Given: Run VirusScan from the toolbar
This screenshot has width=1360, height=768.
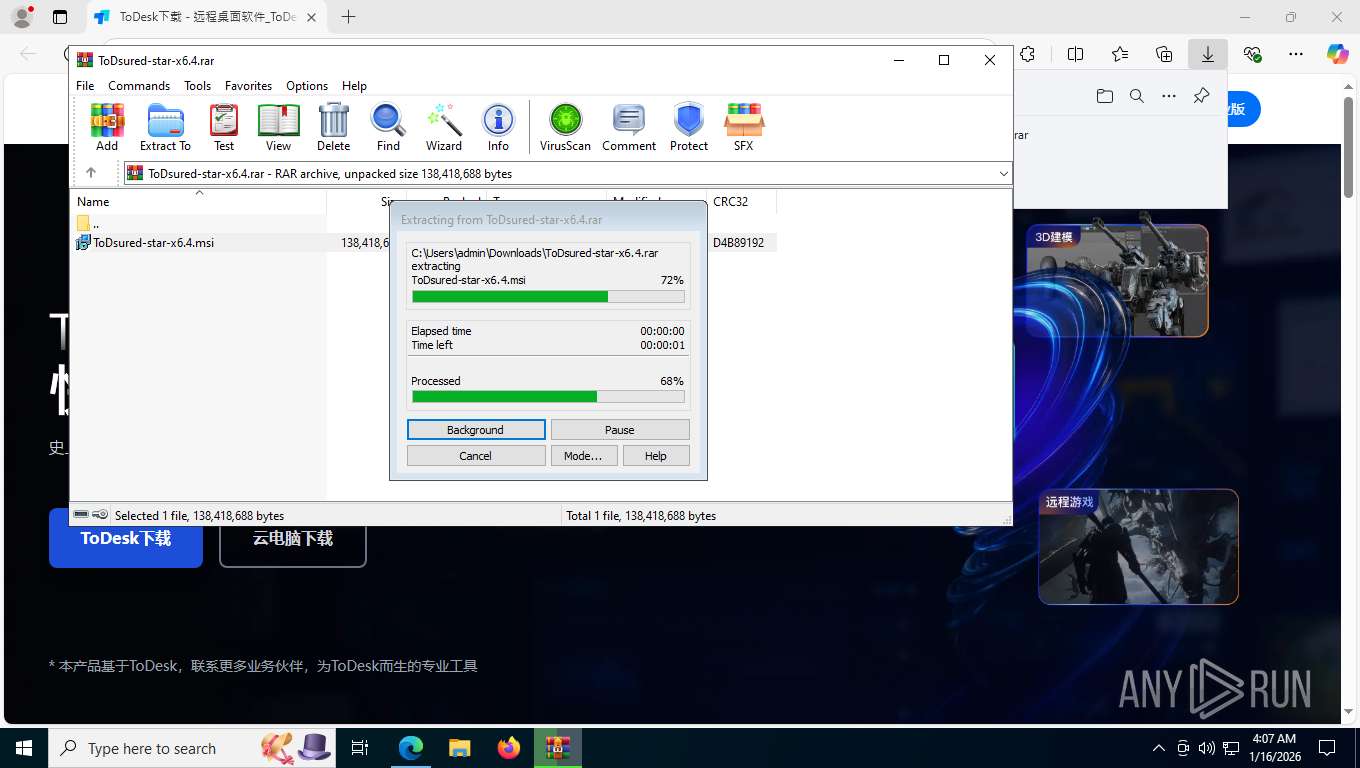Looking at the screenshot, I should tap(565, 127).
